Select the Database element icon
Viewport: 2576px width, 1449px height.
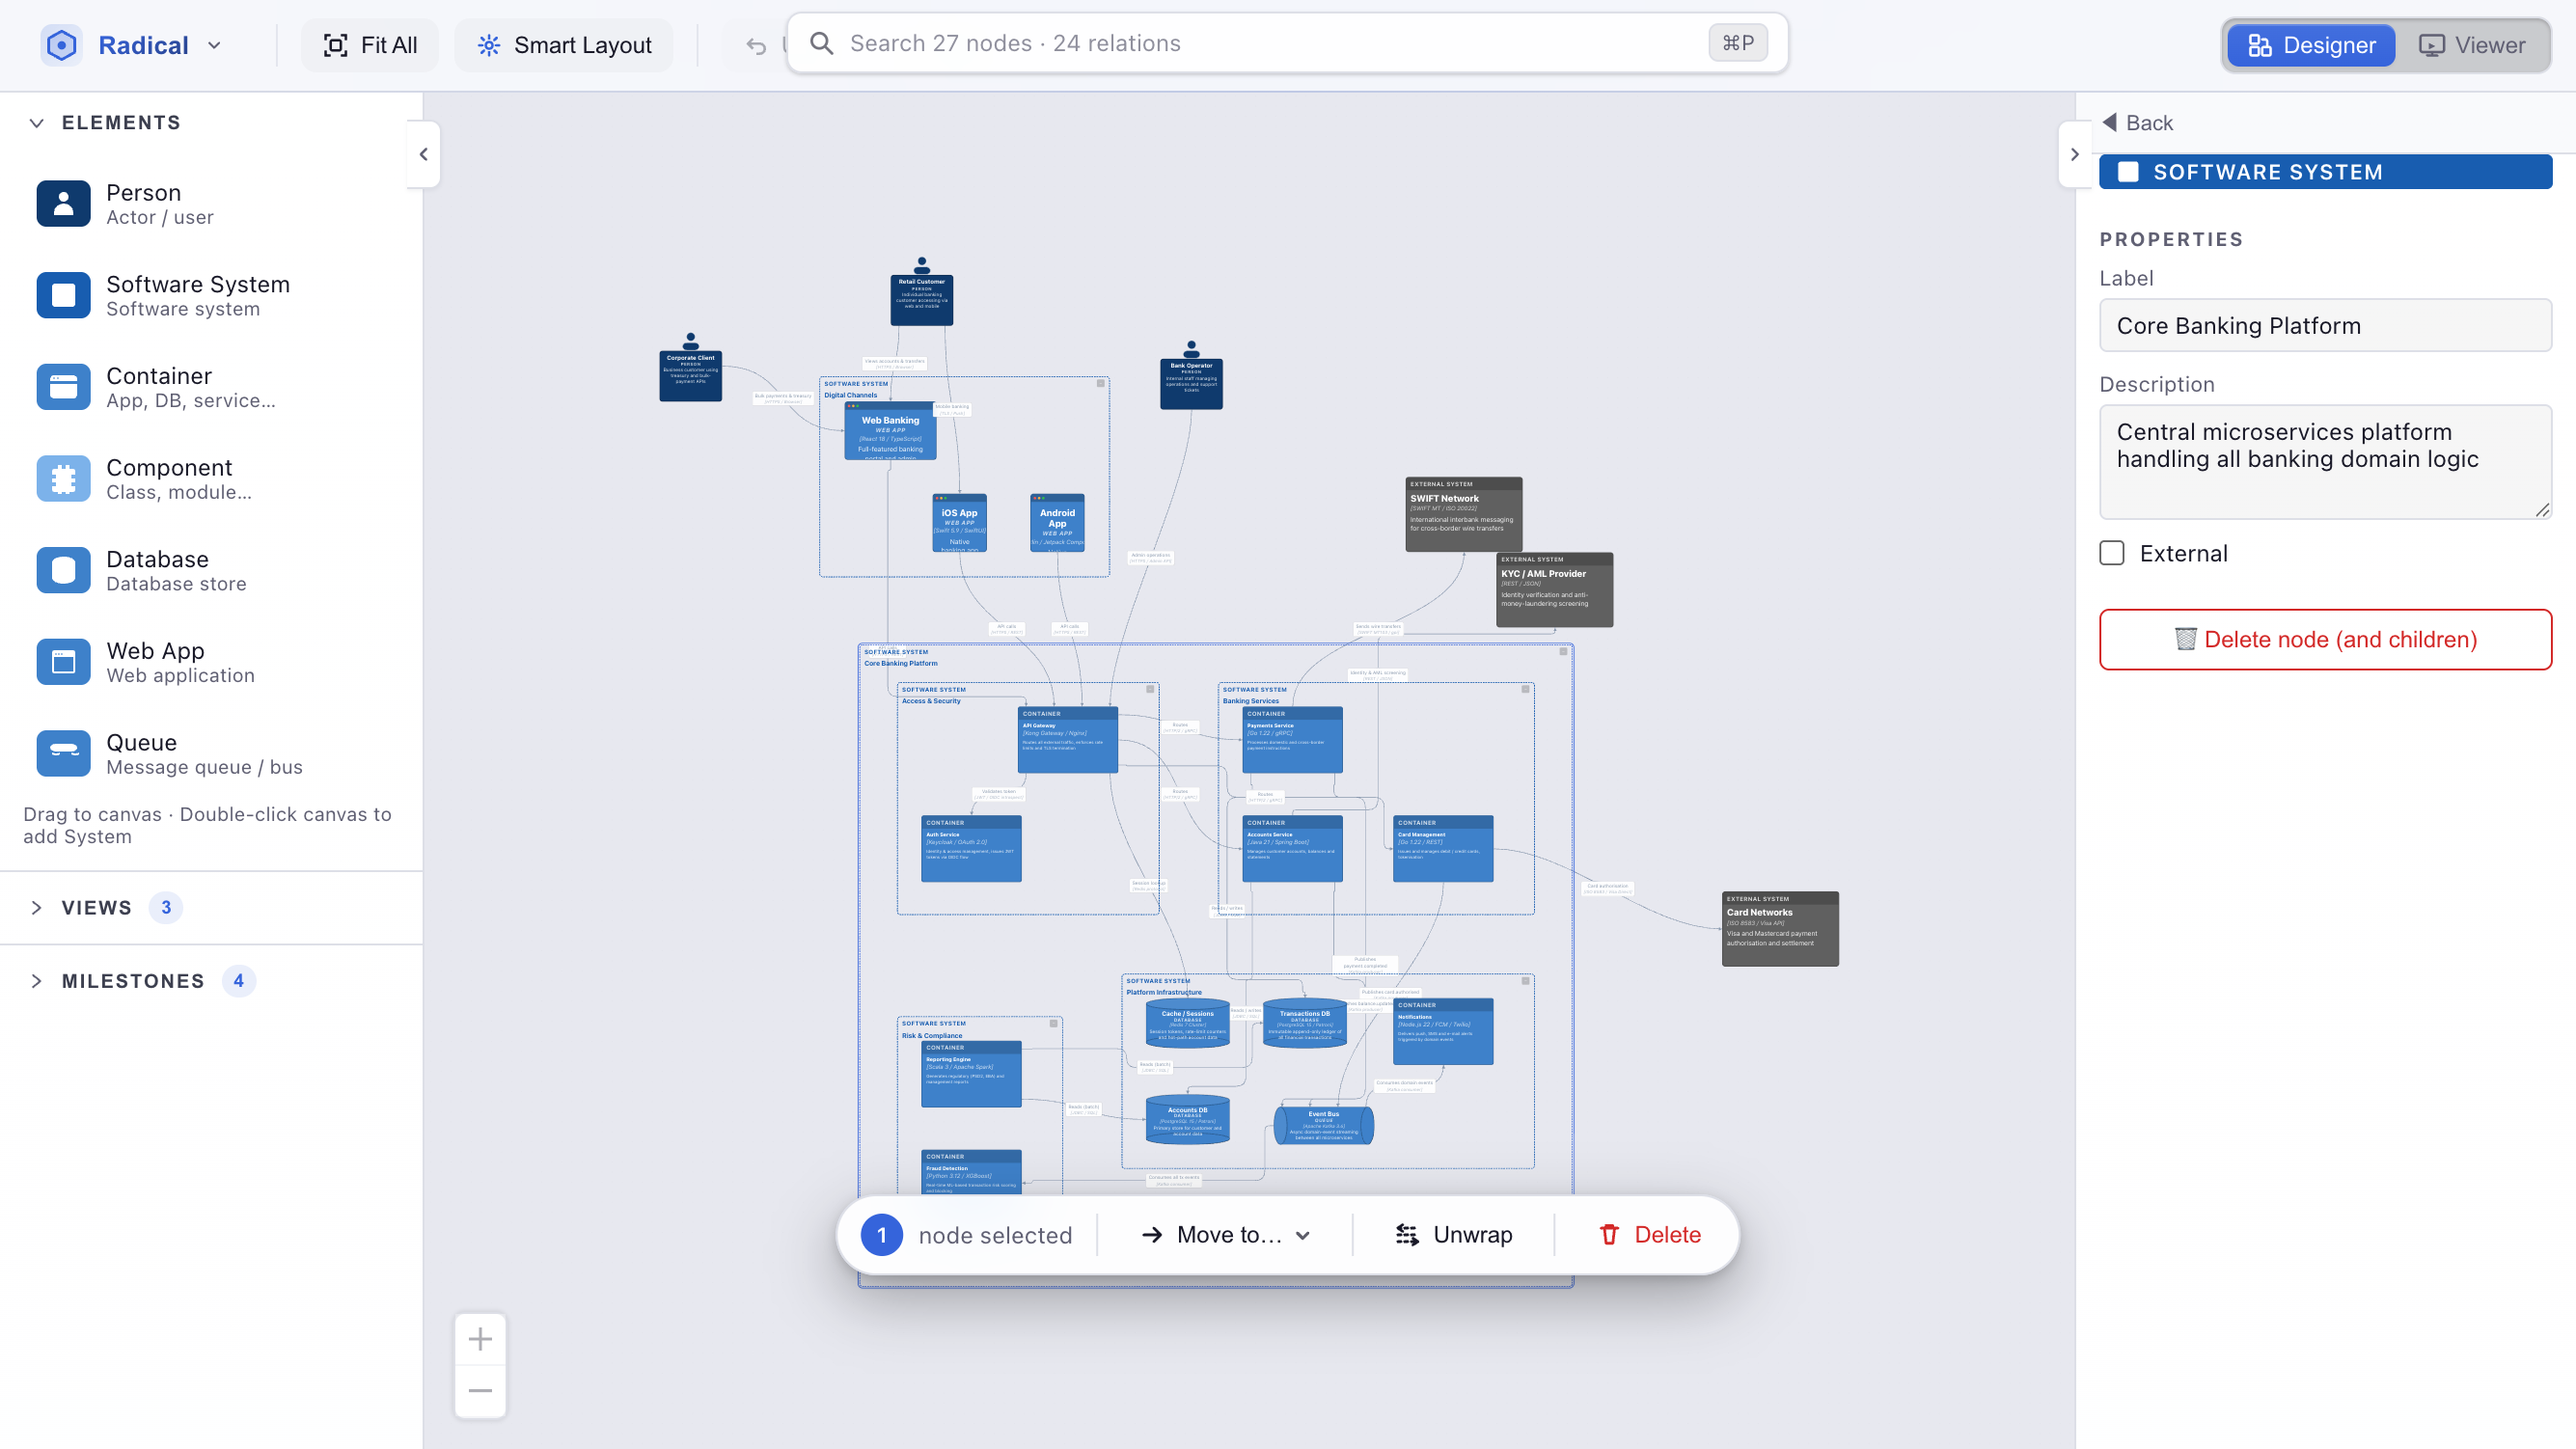click(63, 570)
